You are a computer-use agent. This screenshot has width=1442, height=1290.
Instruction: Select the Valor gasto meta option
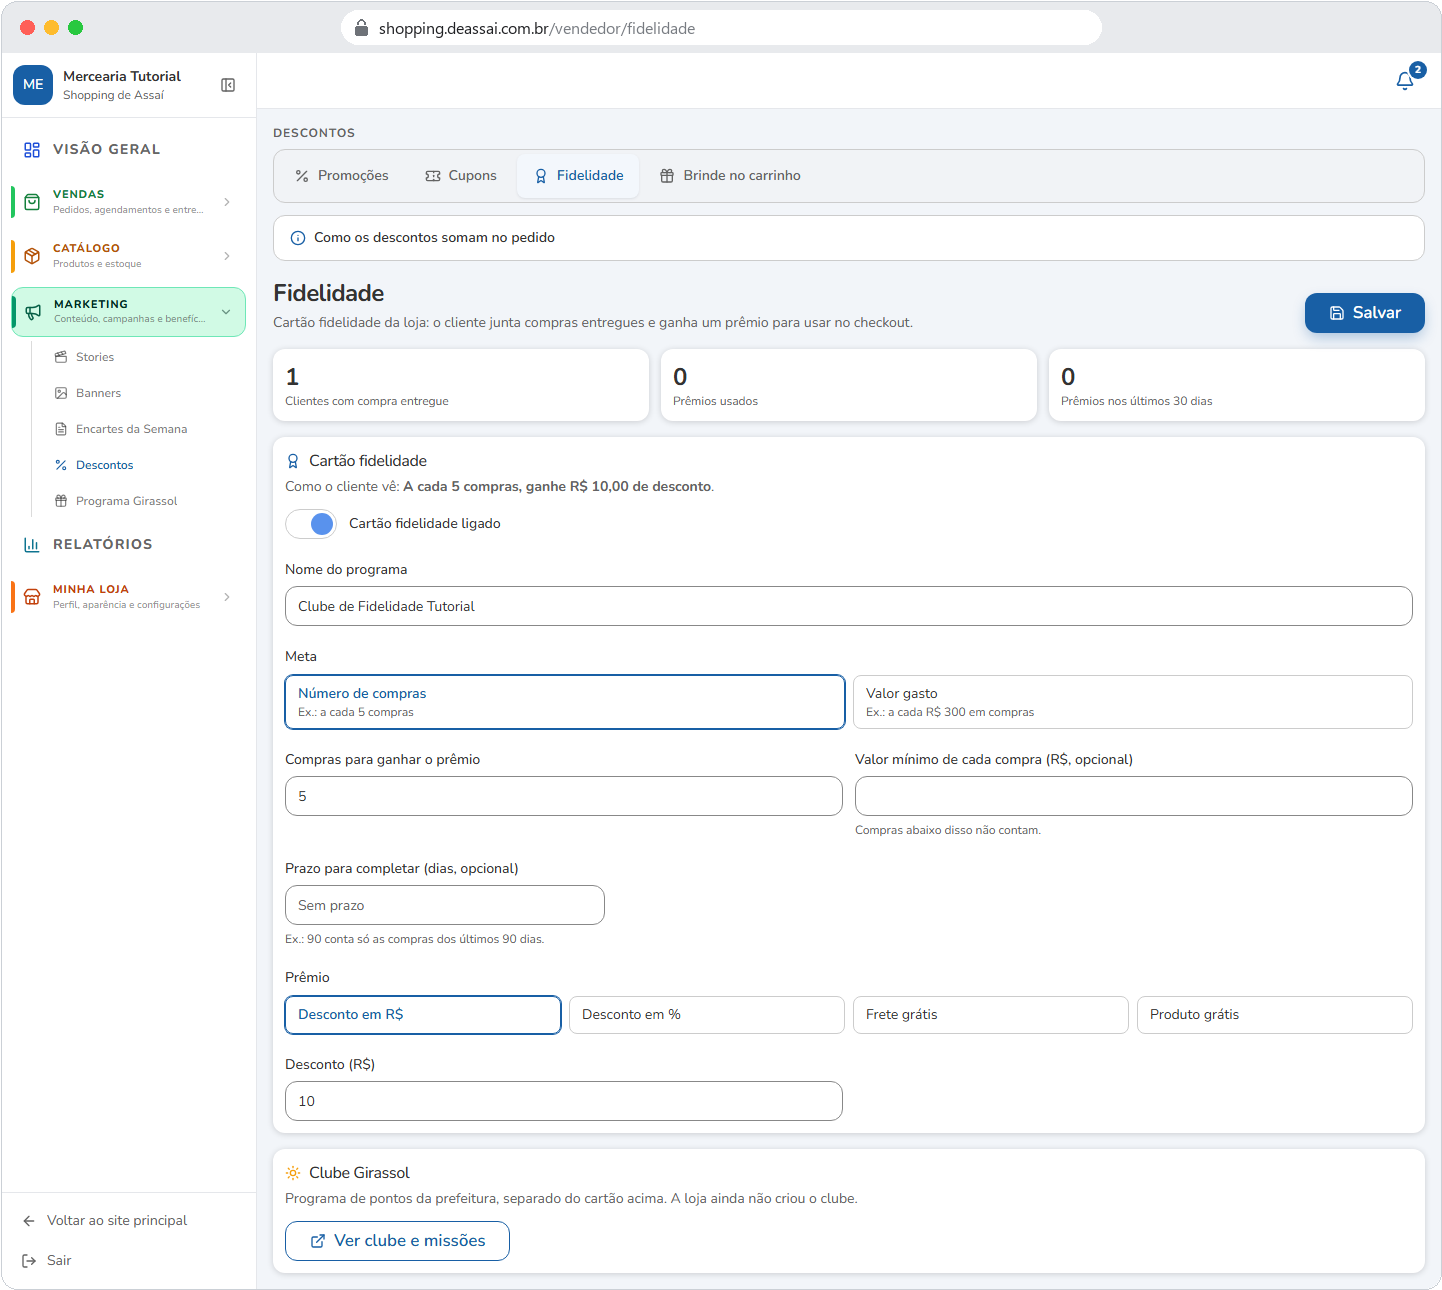point(1133,702)
